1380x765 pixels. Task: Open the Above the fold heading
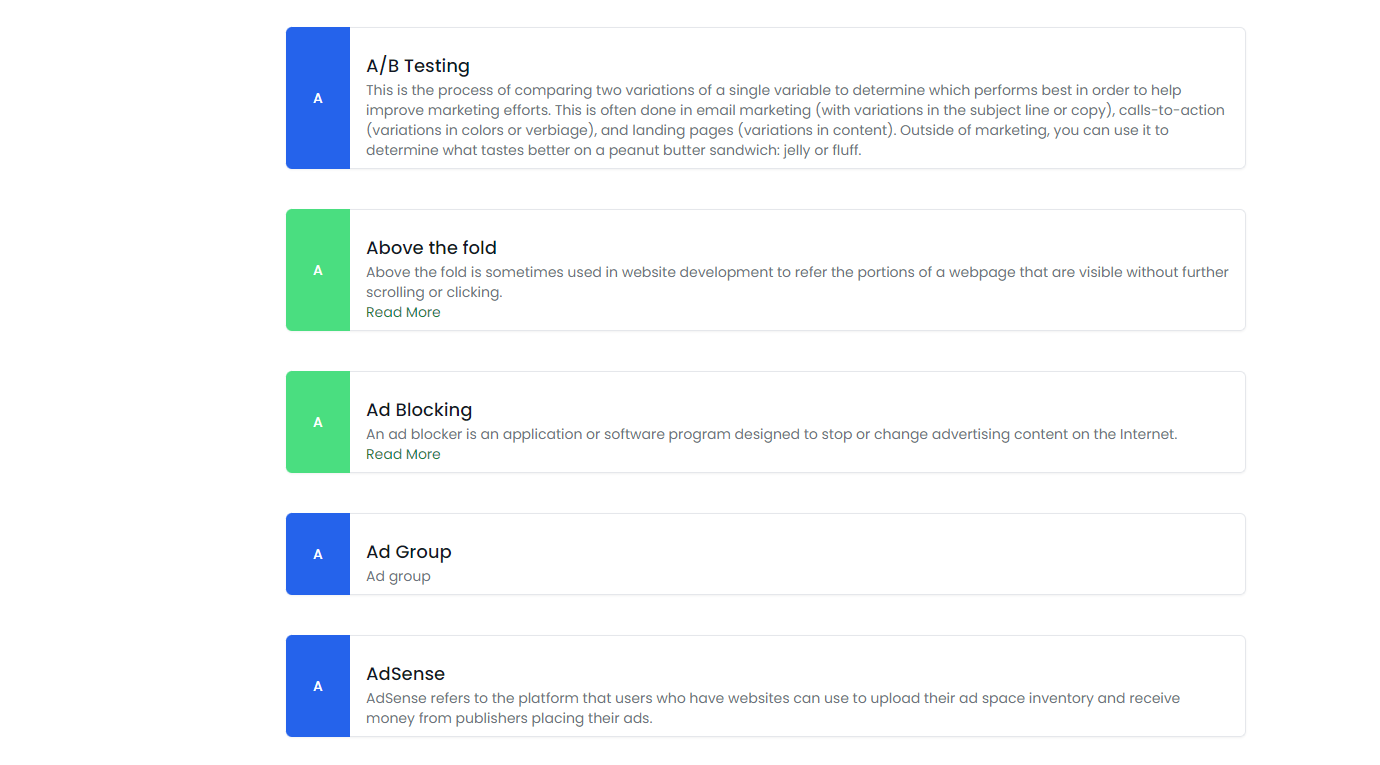431,248
